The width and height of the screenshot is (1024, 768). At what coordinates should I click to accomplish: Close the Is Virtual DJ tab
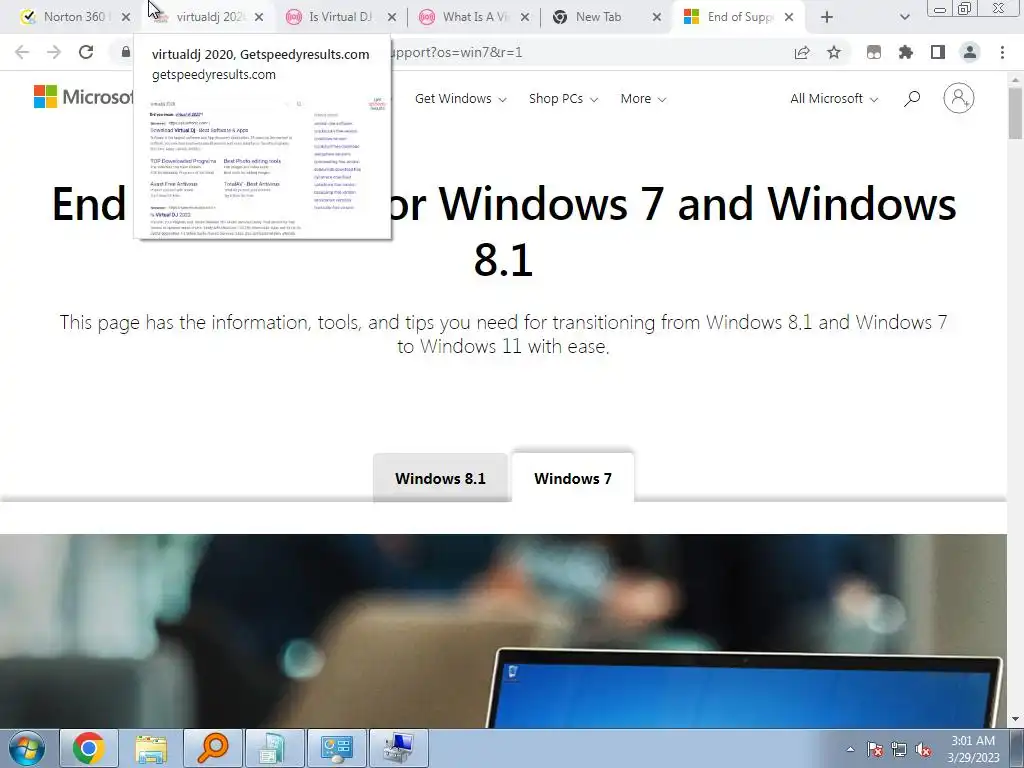pyautogui.click(x=392, y=17)
